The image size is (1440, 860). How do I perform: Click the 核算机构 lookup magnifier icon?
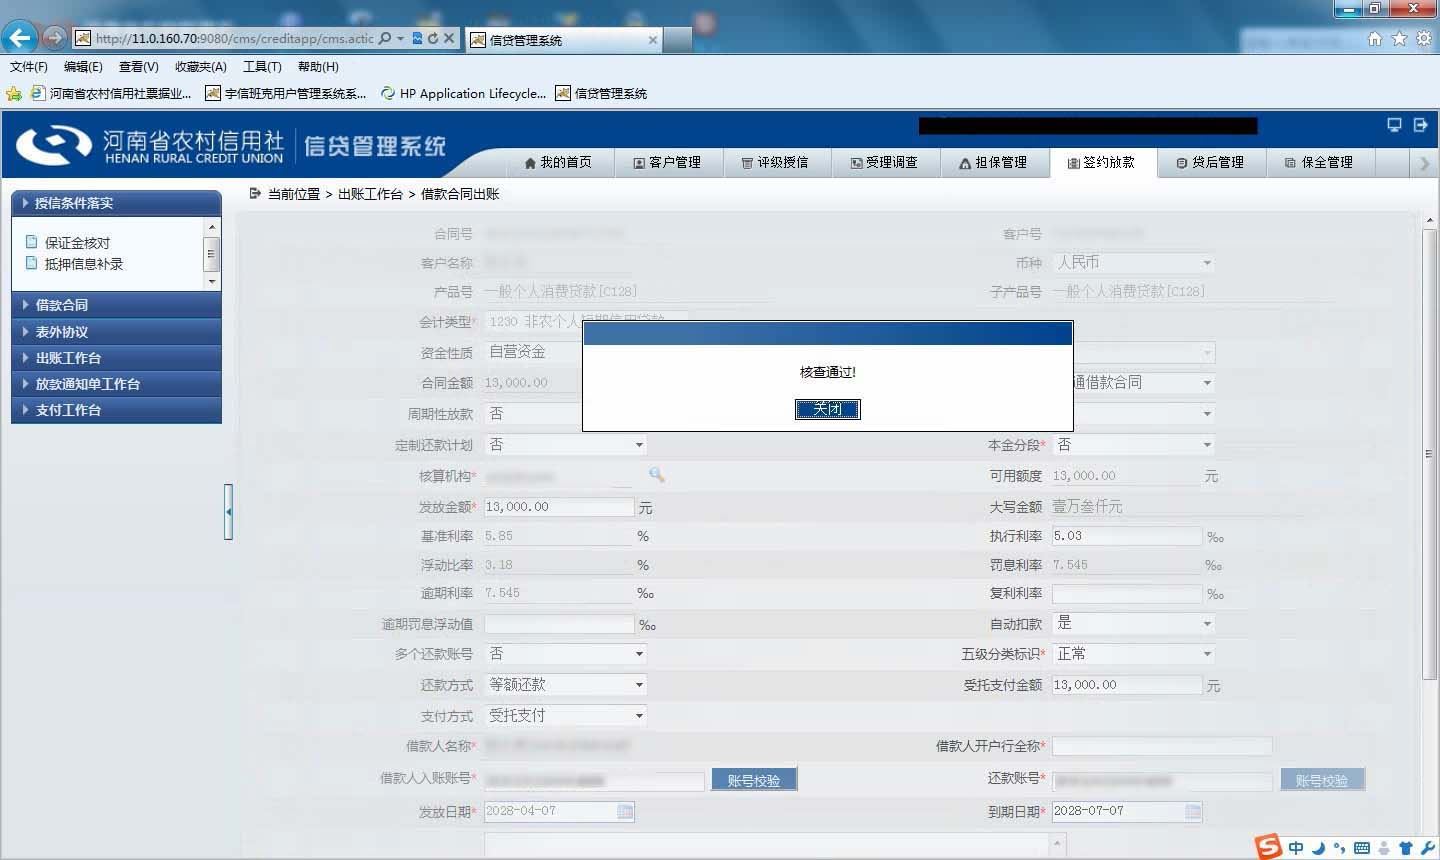[656, 475]
